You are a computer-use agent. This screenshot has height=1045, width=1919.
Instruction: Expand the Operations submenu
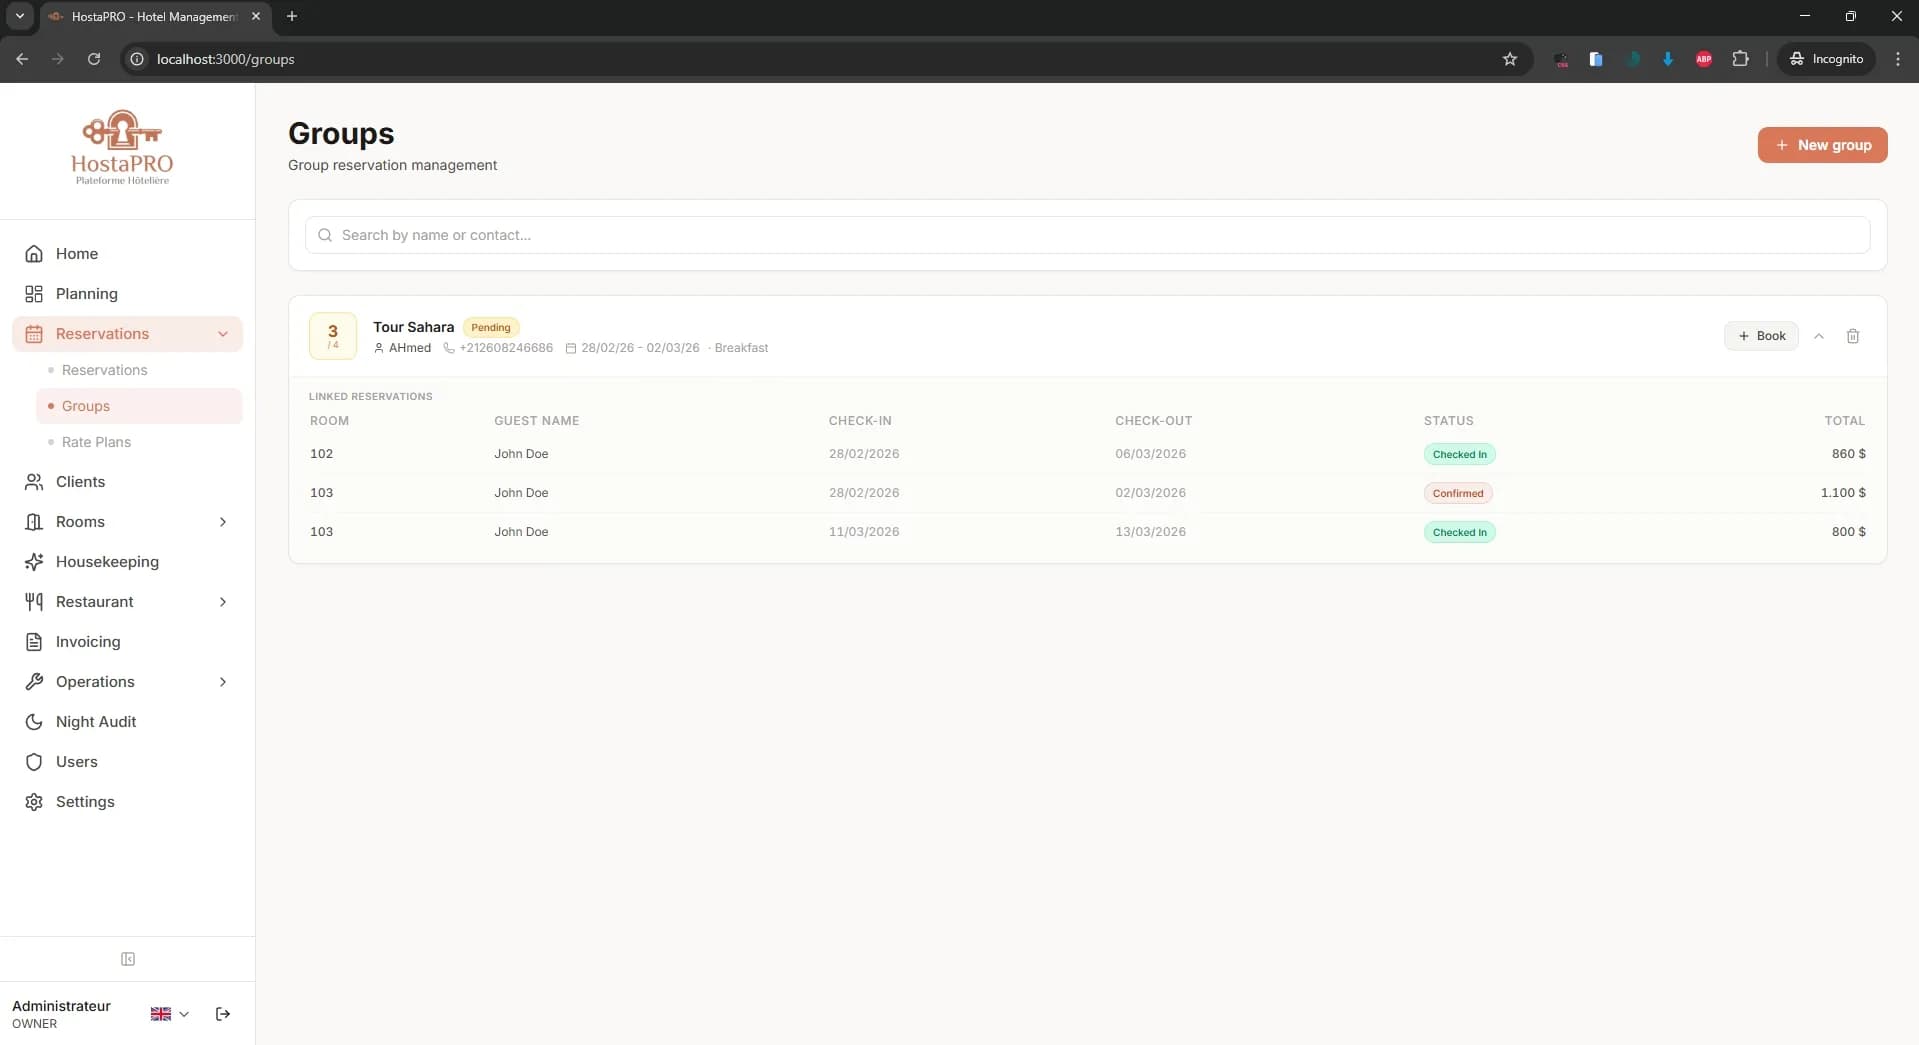click(x=223, y=682)
